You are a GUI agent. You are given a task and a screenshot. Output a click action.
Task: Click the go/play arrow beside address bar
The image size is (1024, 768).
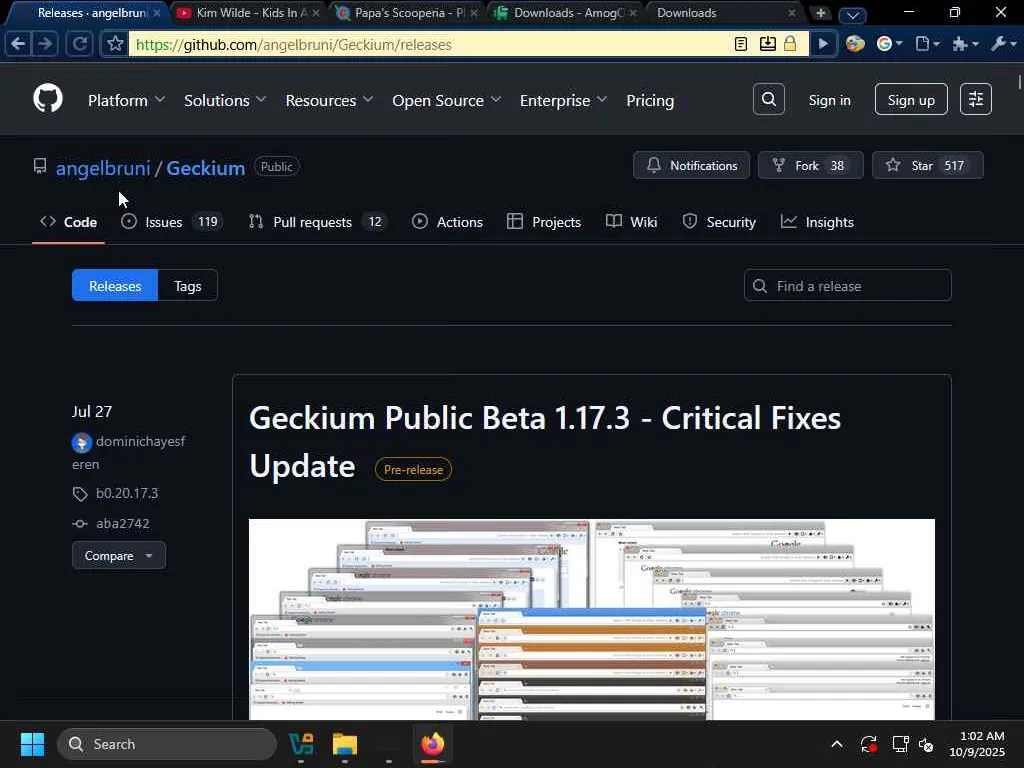pos(823,44)
